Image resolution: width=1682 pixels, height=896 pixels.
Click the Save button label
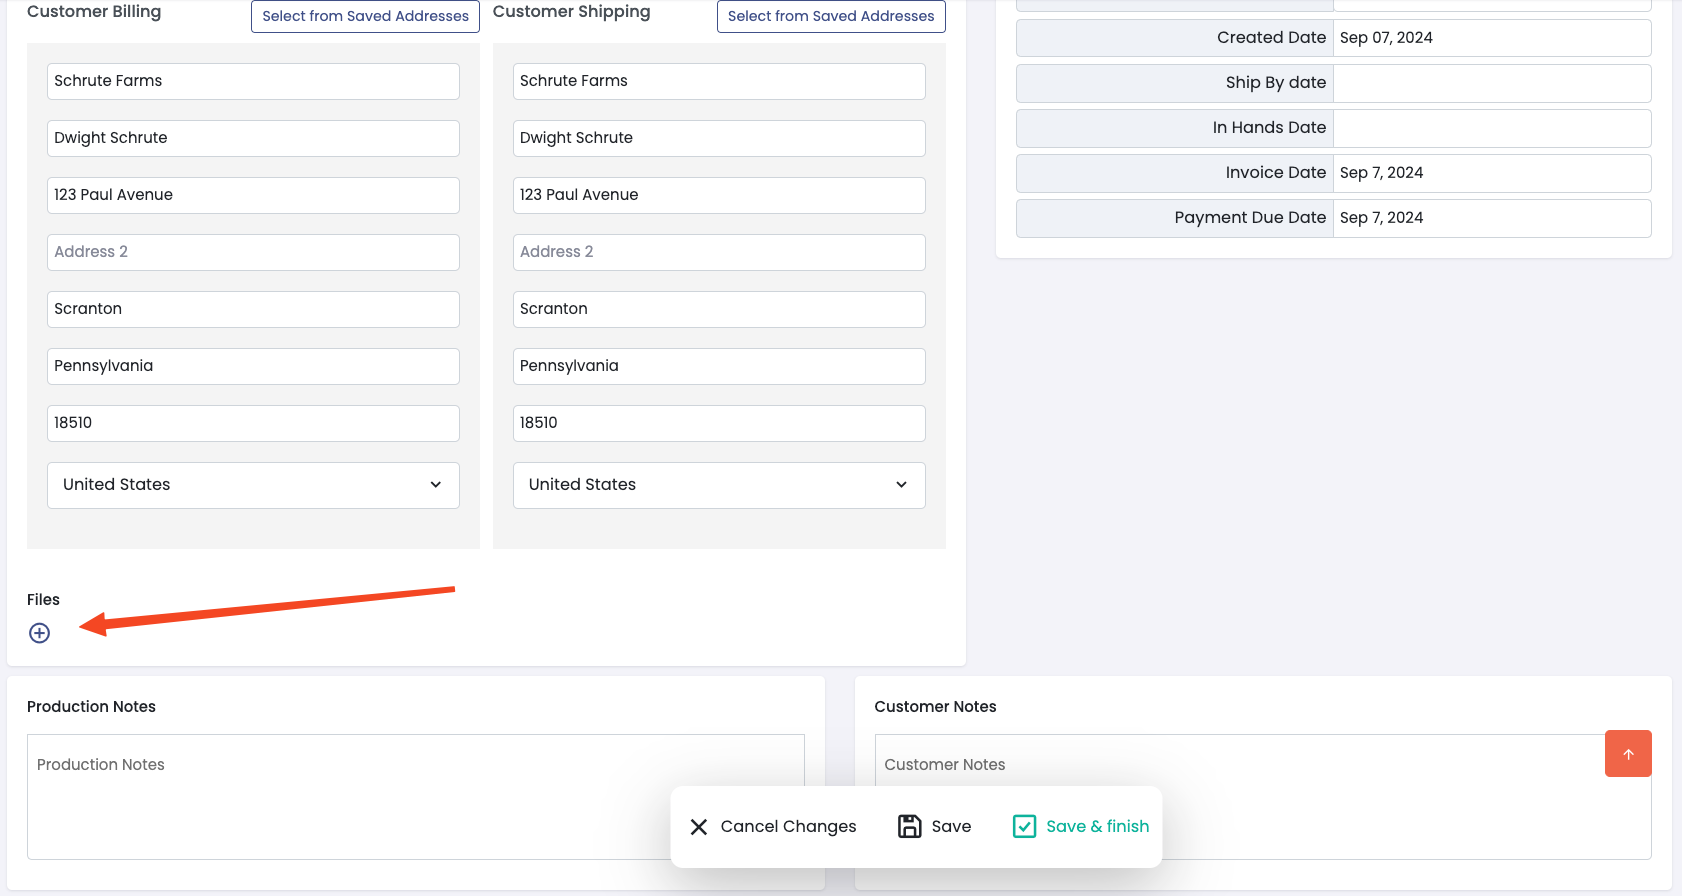pyautogui.click(x=951, y=826)
